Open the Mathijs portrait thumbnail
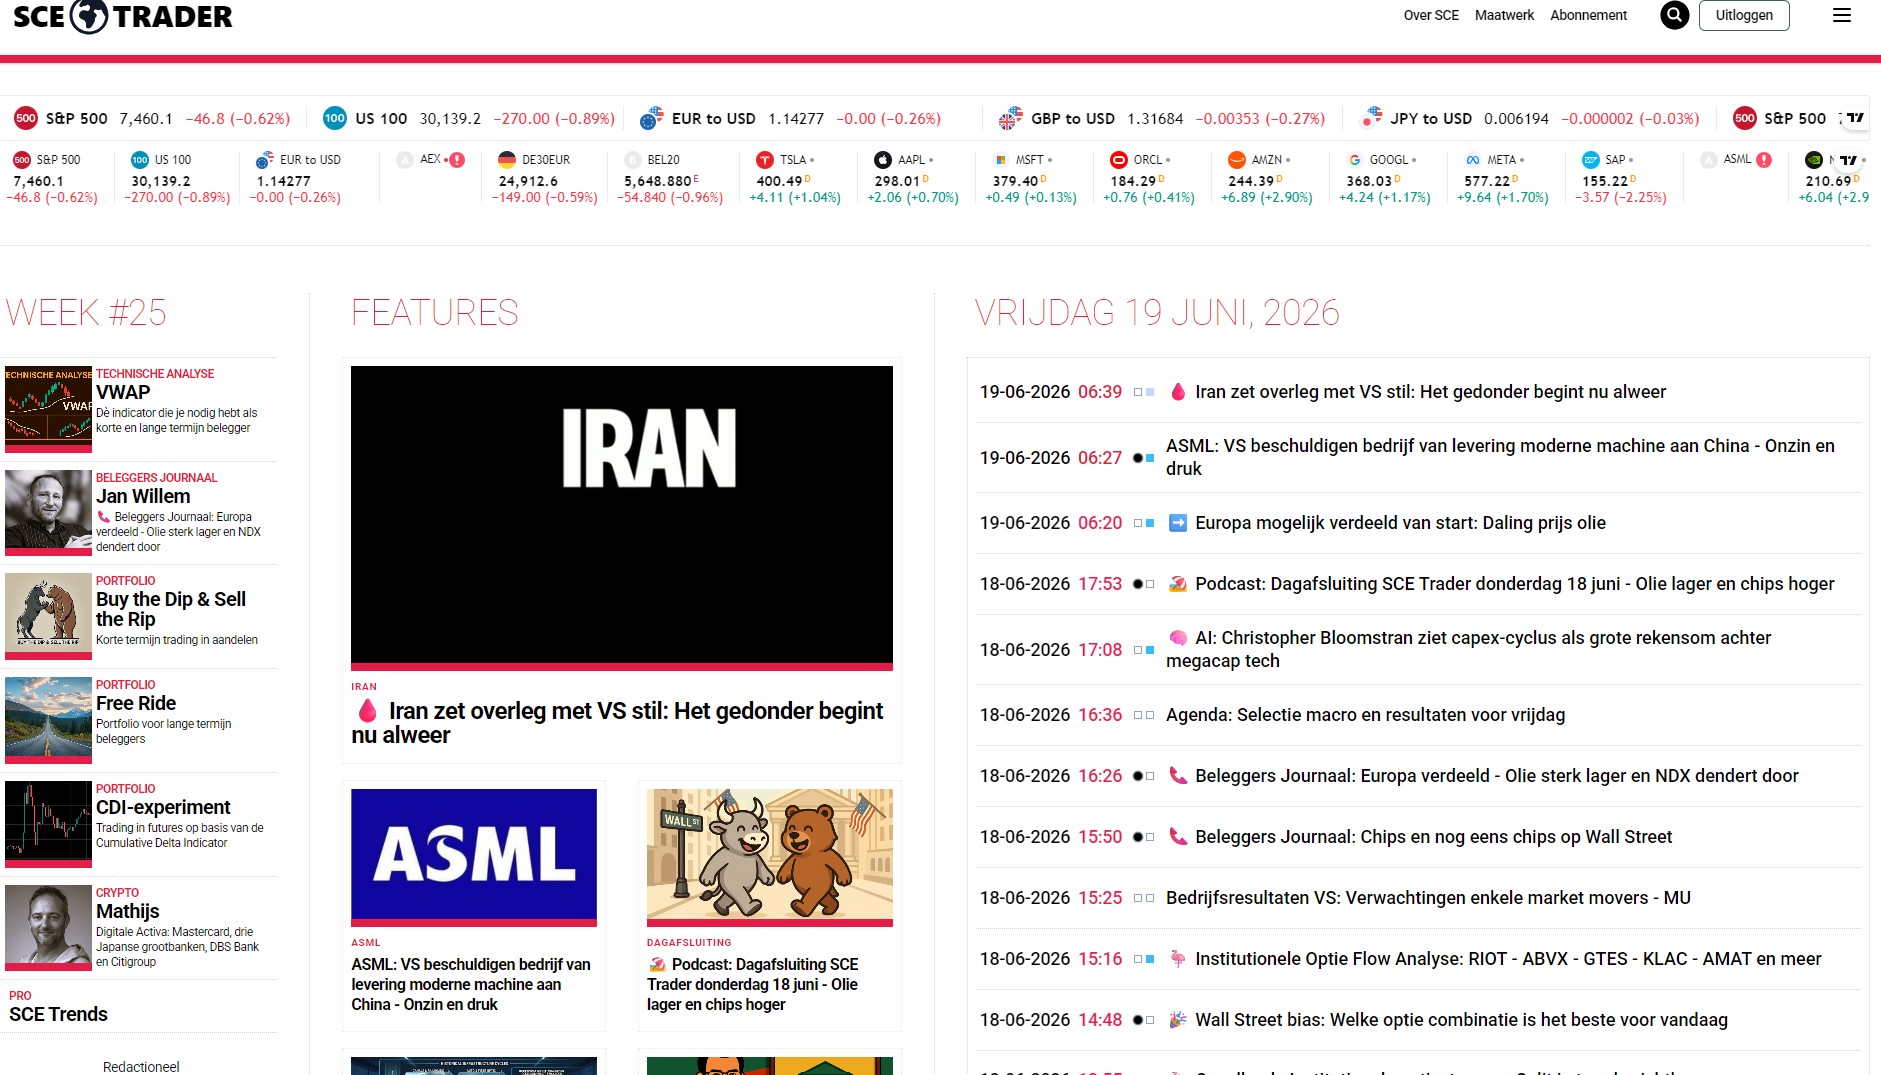 click(x=48, y=926)
